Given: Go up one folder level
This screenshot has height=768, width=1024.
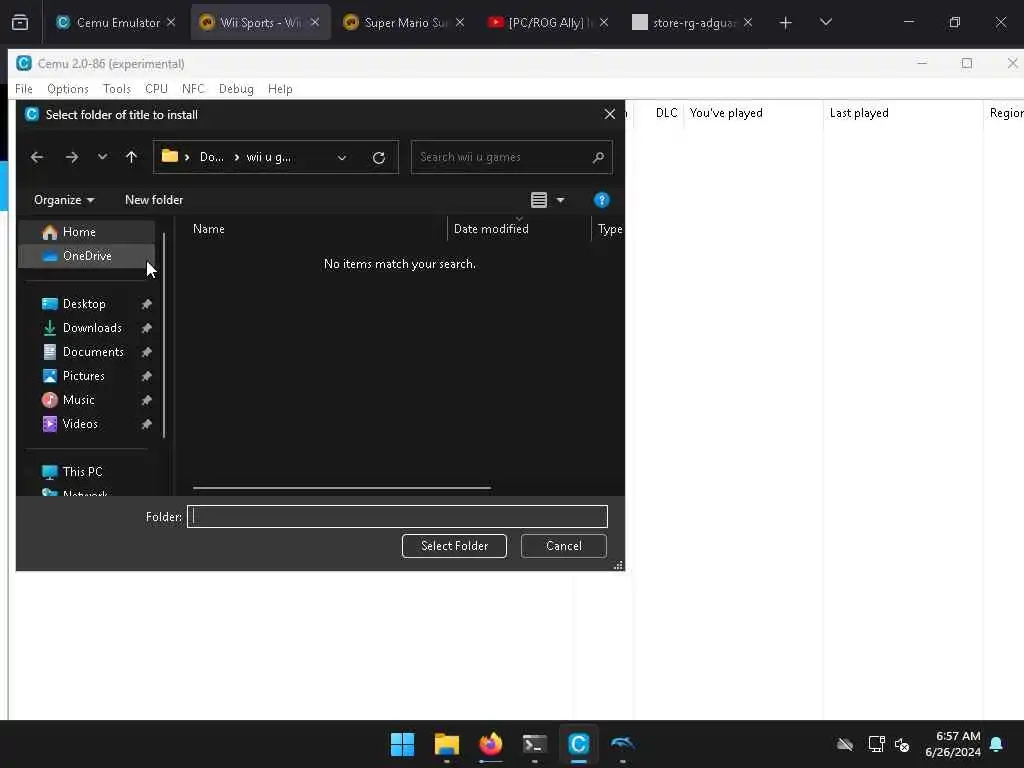Looking at the screenshot, I should point(131,157).
